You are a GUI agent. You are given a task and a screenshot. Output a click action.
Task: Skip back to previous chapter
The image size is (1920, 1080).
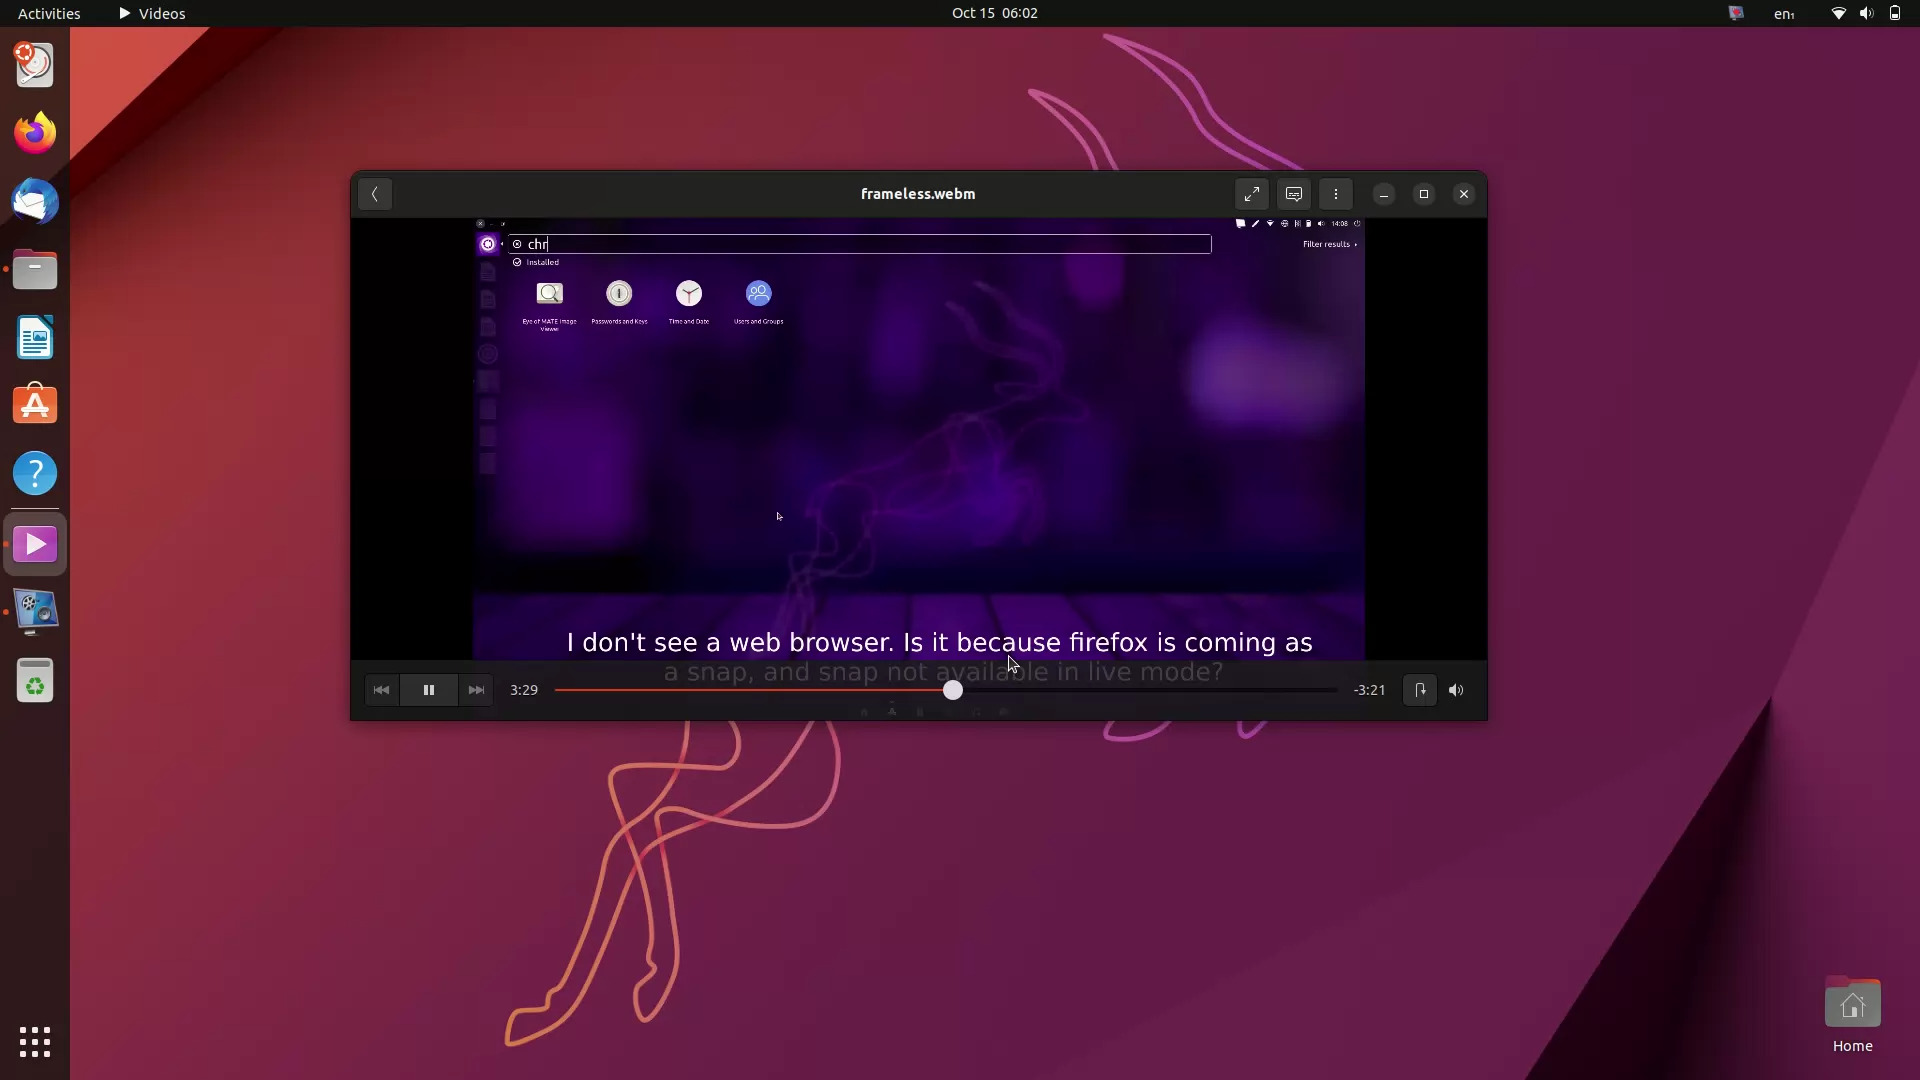click(x=381, y=690)
